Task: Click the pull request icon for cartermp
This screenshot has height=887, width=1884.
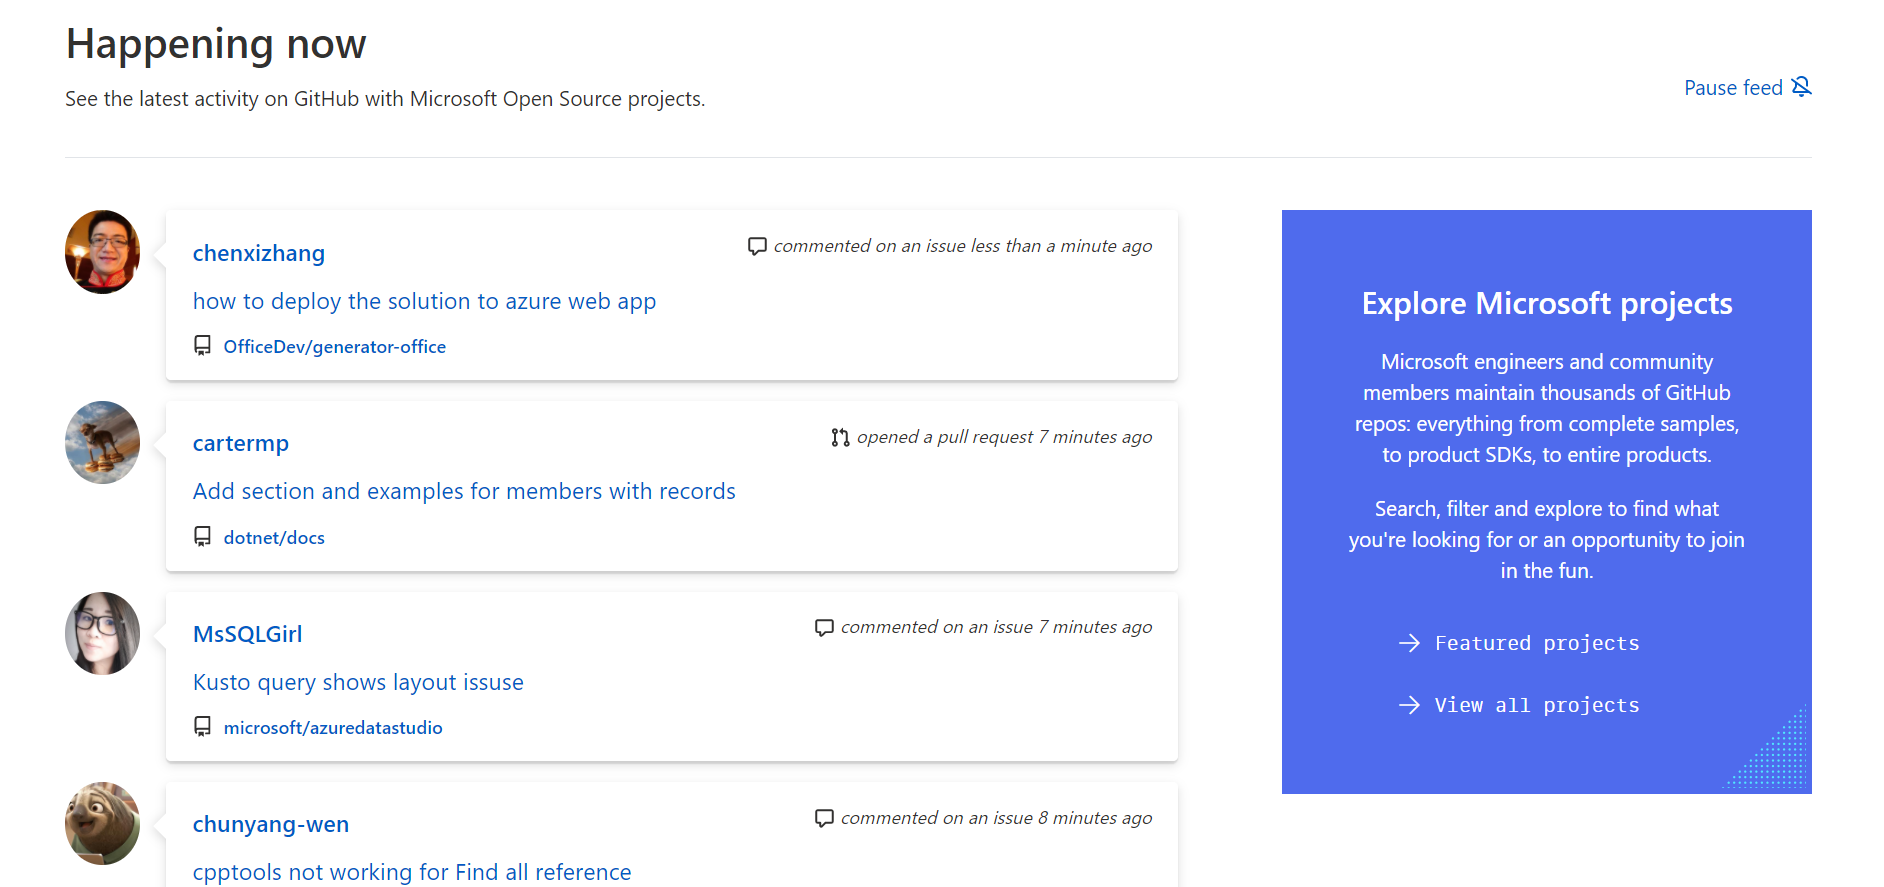Action: click(x=840, y=437)
